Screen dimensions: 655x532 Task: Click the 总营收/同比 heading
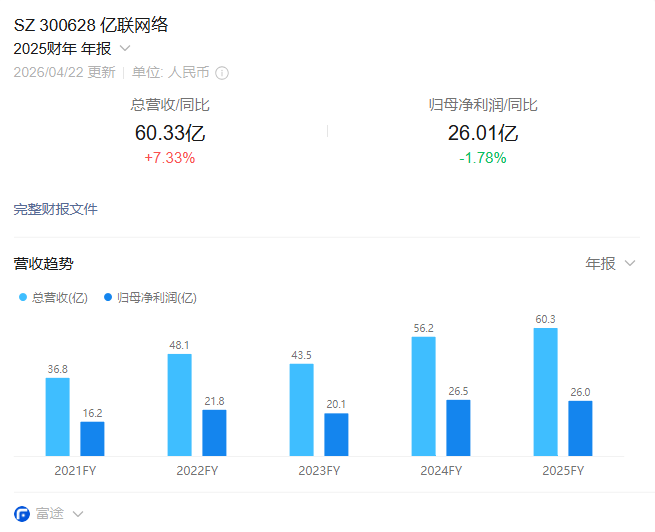pos(170,104)
